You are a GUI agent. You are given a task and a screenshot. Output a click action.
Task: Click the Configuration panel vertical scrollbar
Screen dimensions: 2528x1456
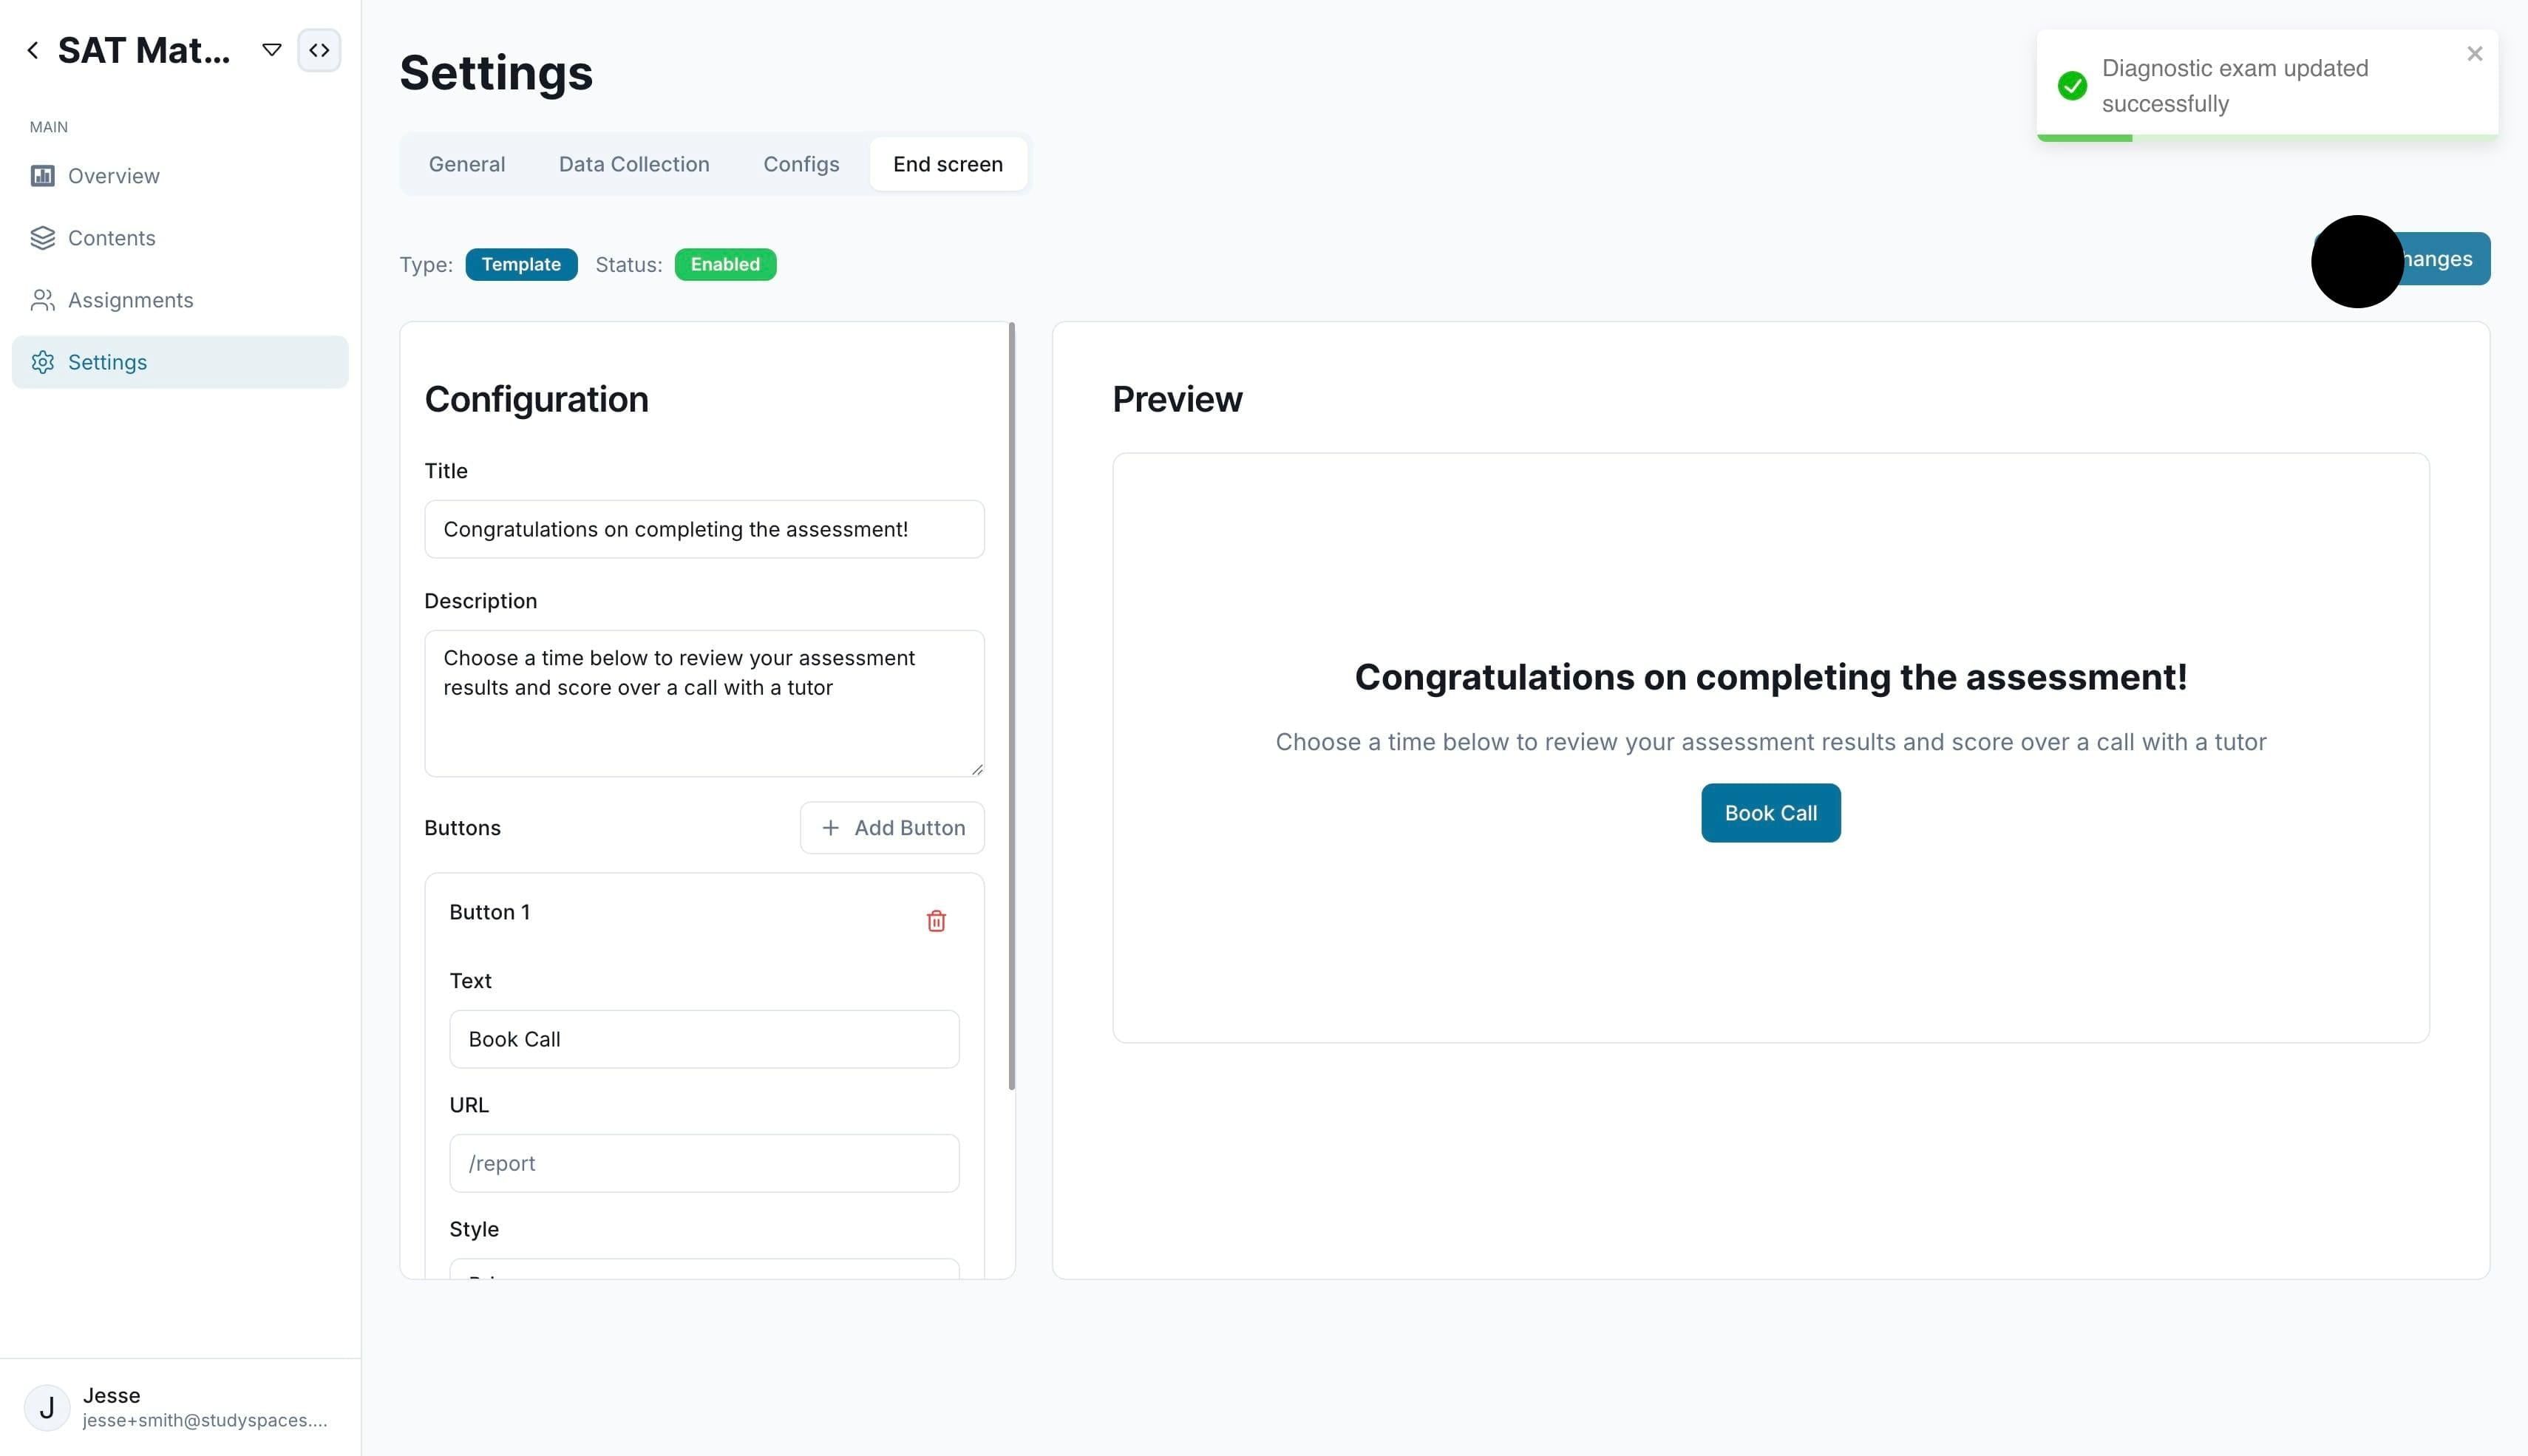(1012, 706)
